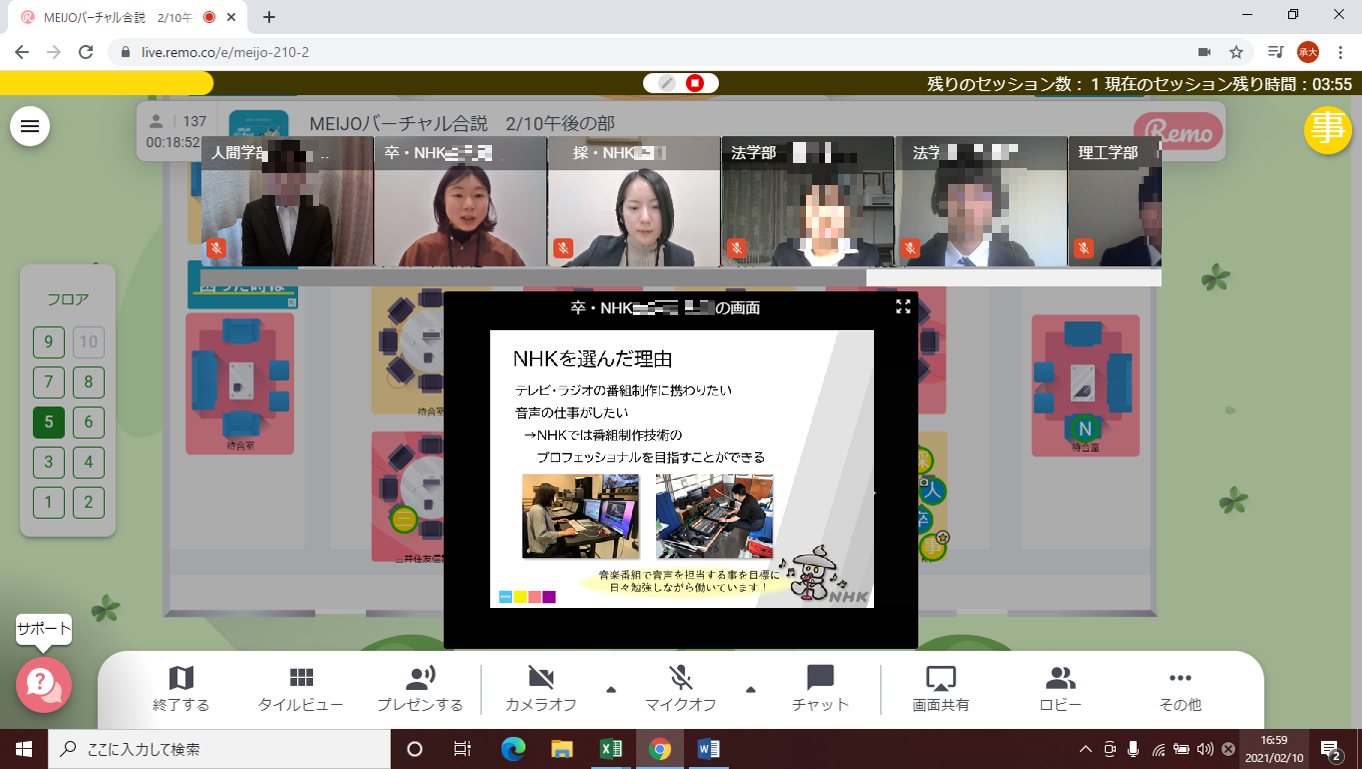Click 終了する to leave the event
The image size is (1362, 769).
pos(181,689)
